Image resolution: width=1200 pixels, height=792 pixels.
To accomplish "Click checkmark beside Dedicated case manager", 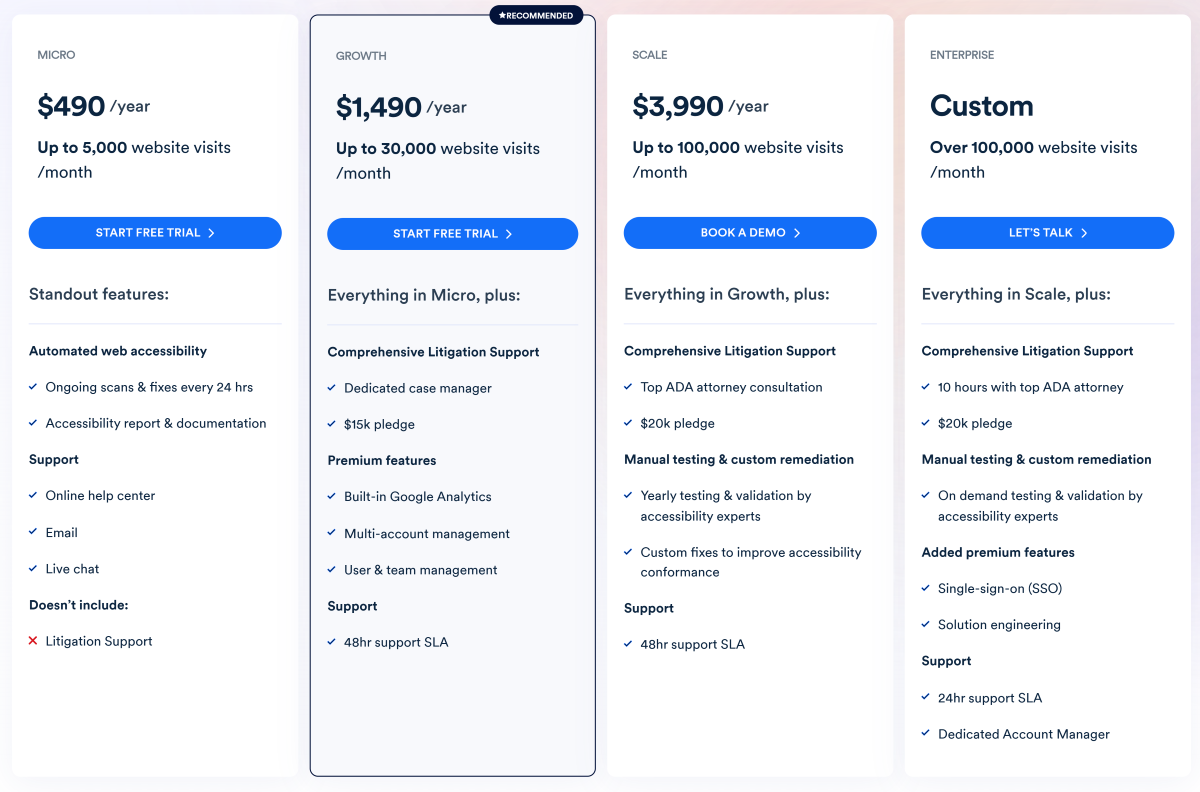I will pos(332,388).
